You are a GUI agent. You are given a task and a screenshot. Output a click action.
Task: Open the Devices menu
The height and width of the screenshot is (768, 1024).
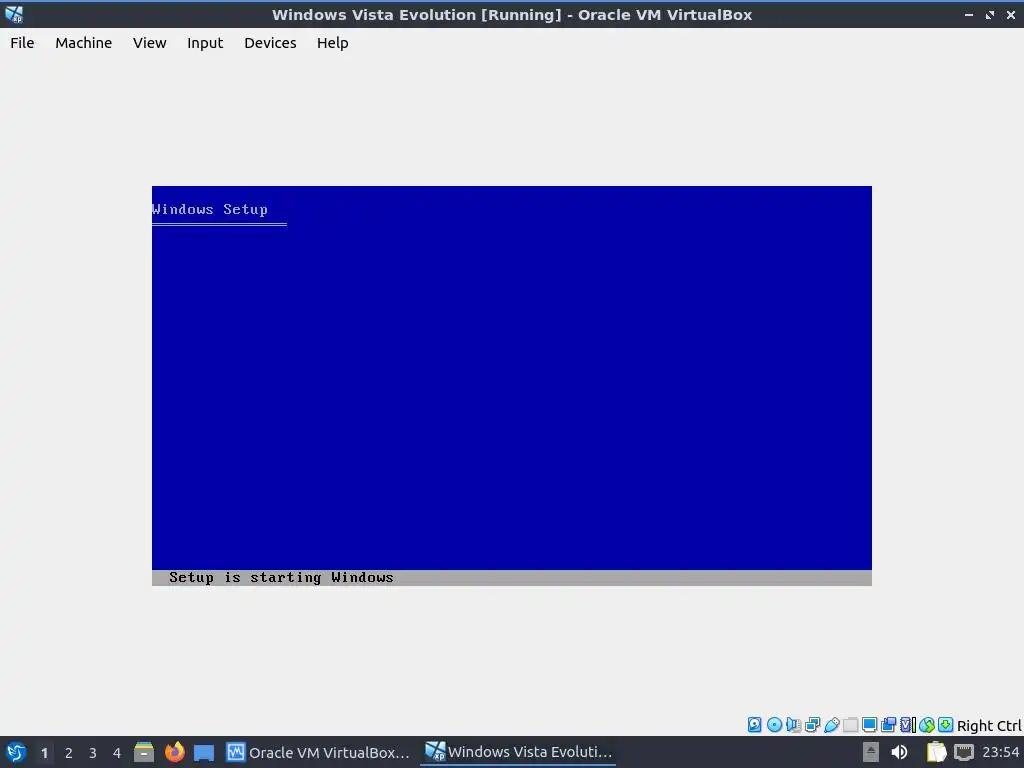coord(270,43)
